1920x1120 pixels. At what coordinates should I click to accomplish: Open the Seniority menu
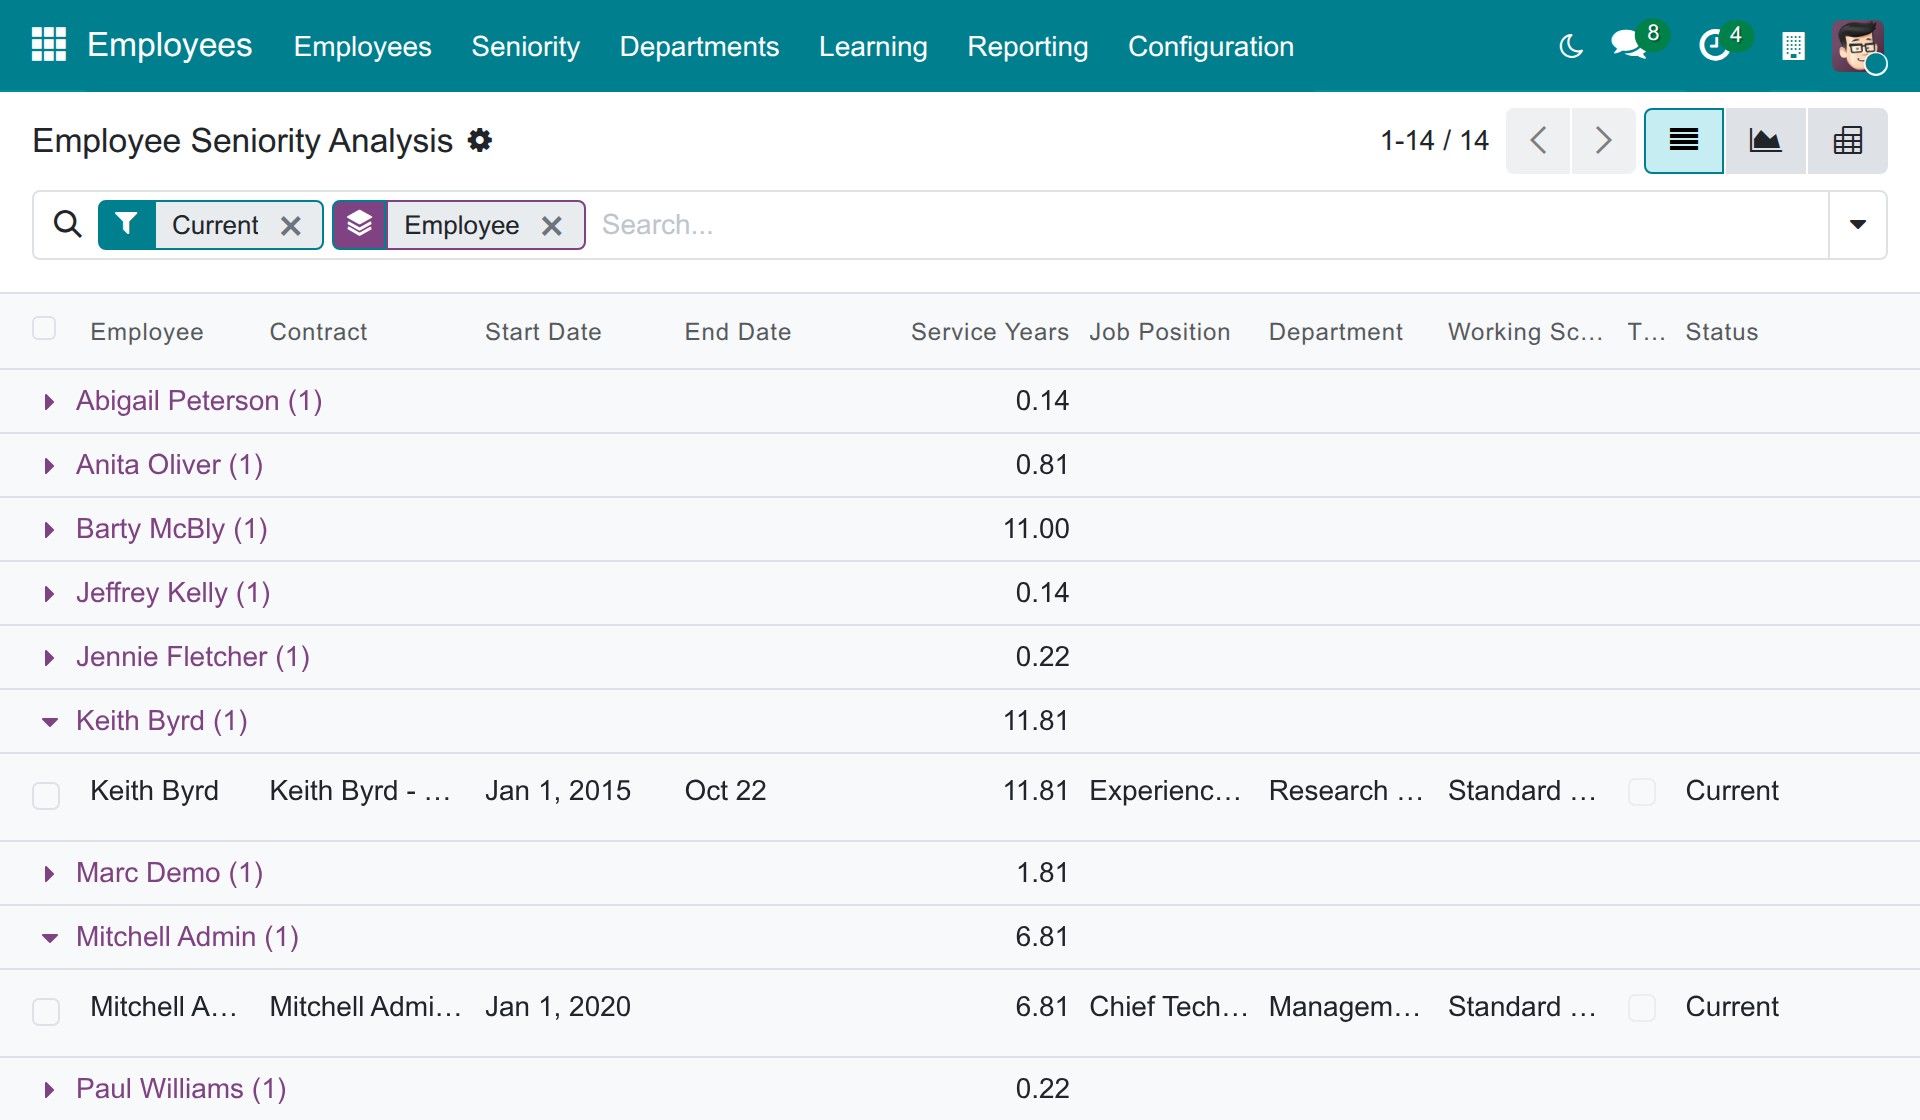pos(525,46)
